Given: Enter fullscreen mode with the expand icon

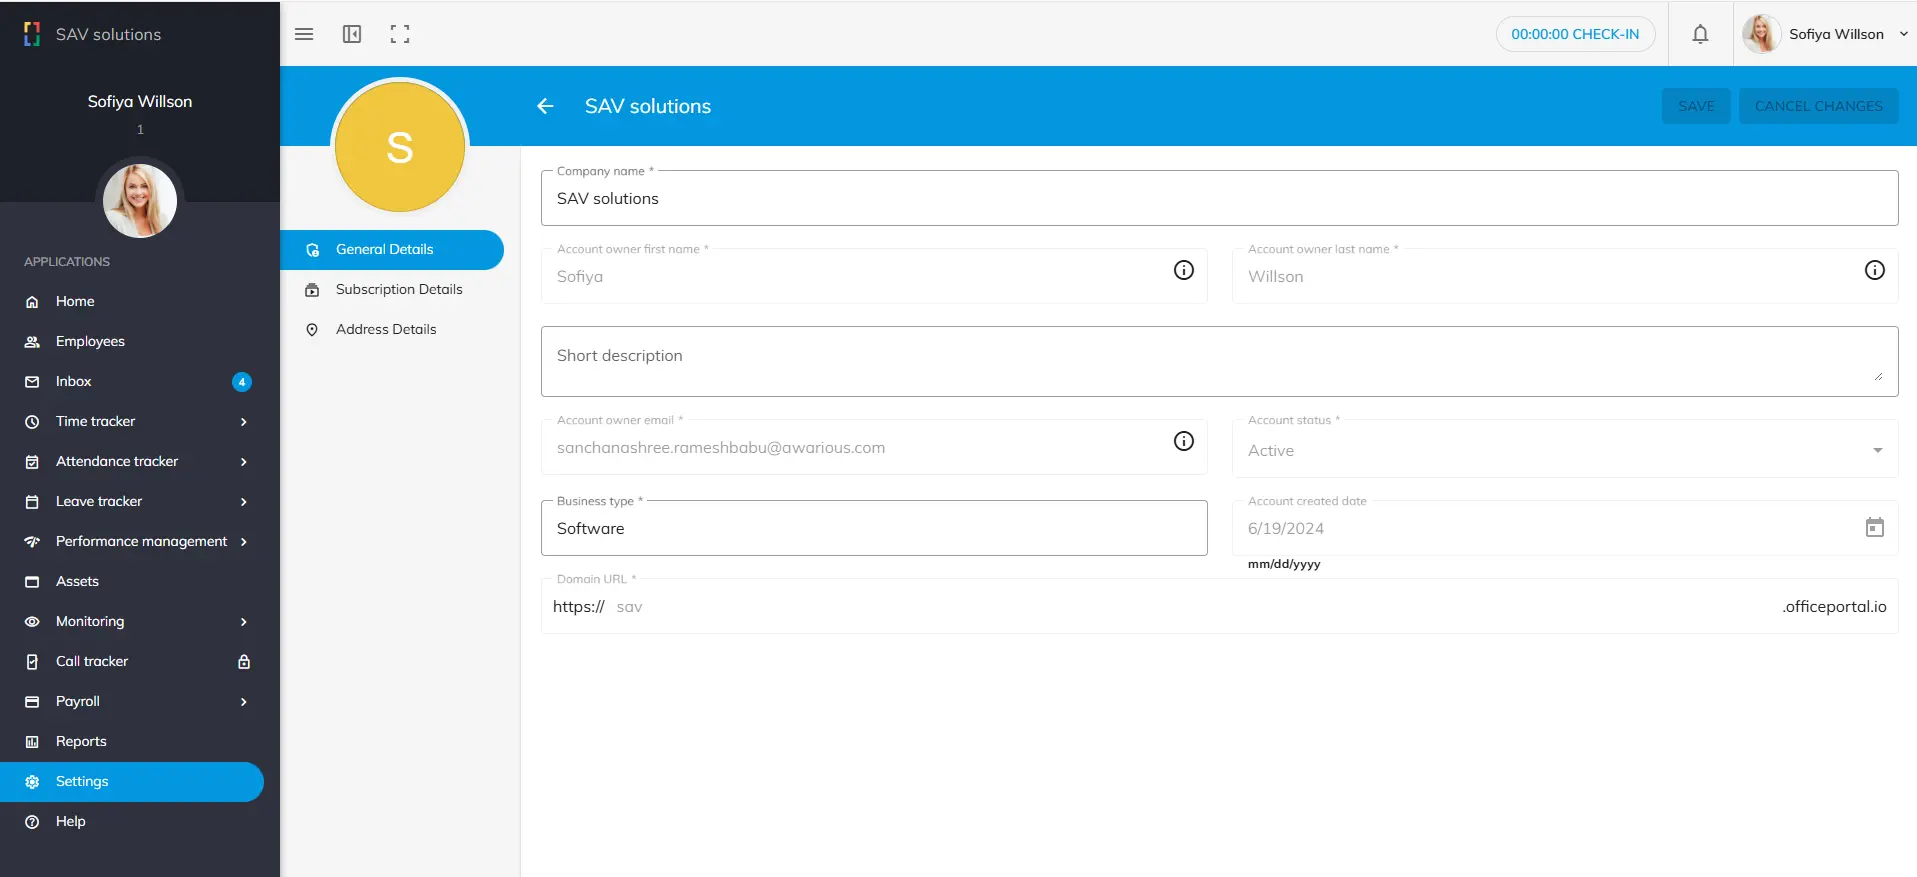Looking at the screenshot, I should point(400,34).
